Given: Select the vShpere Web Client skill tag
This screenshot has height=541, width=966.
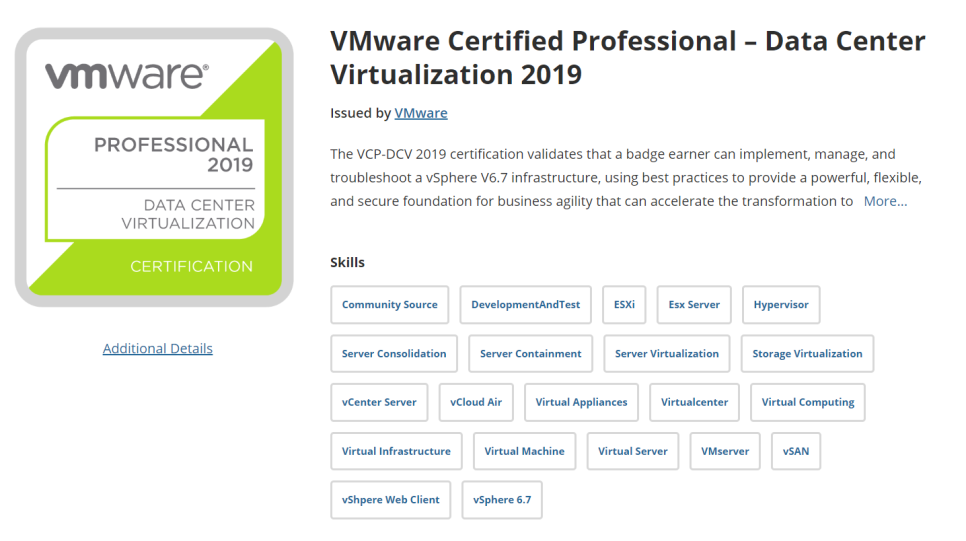Looking at the screenshot, I should tap(391, 500).
